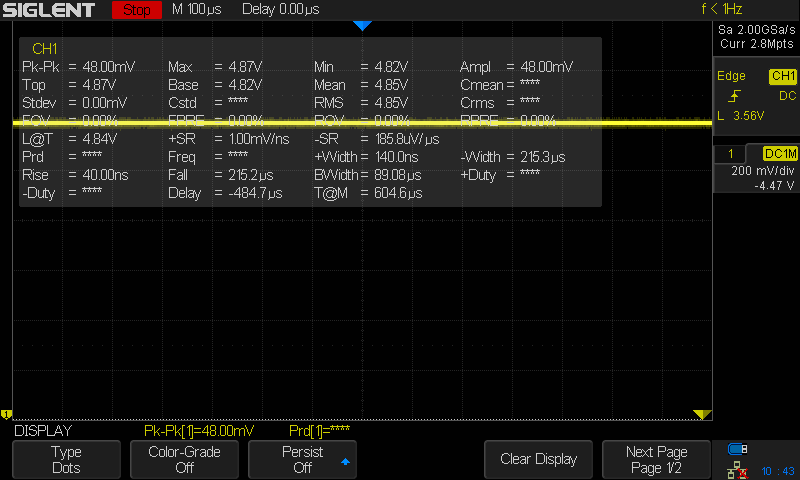Toggle the DC1M coupling badge
The width and height of the screenshot is (800, 480).
click(778, 153)
